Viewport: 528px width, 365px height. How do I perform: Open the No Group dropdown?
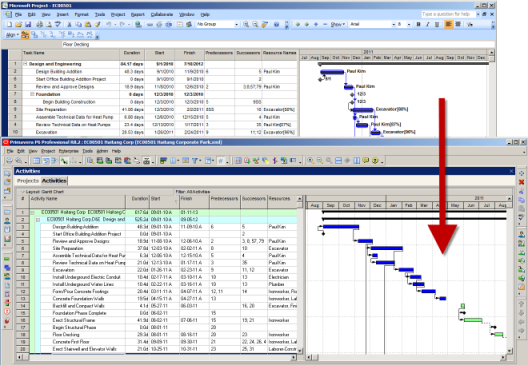coord(218,24)
